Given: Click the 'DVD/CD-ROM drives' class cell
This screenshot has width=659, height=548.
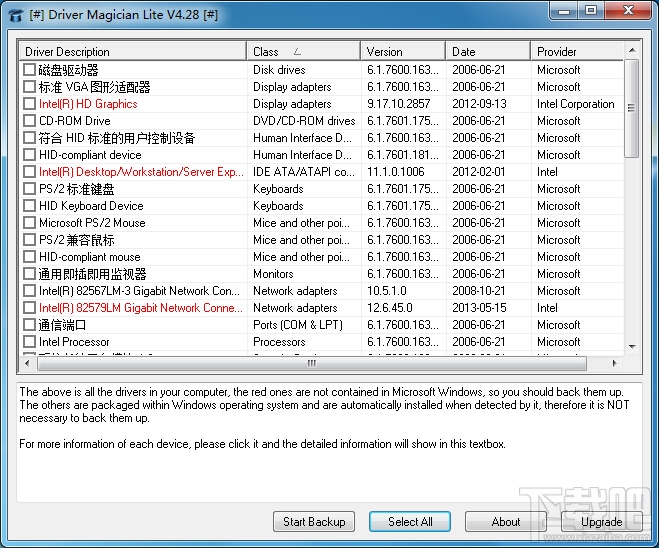Looking at the screenshot, I should point(304,121).
